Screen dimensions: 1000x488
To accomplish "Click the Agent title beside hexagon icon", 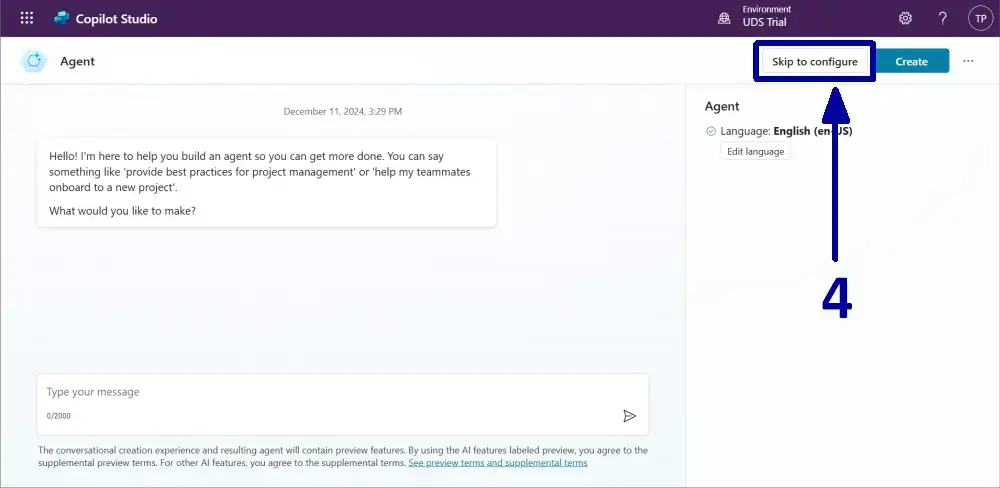I will coord(77,61).
